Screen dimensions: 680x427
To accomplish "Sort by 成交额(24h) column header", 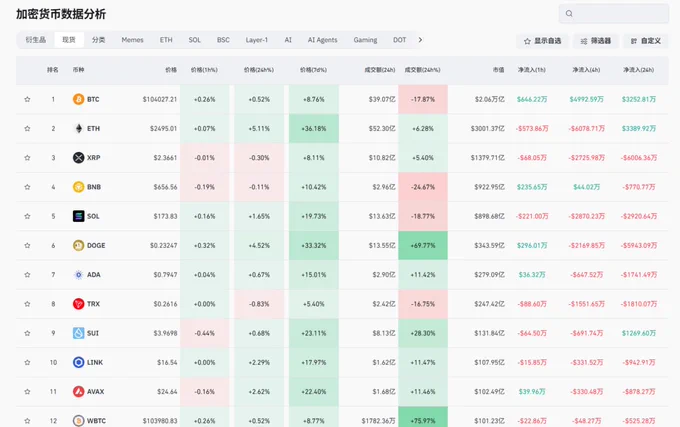I will tap(379, 70).
